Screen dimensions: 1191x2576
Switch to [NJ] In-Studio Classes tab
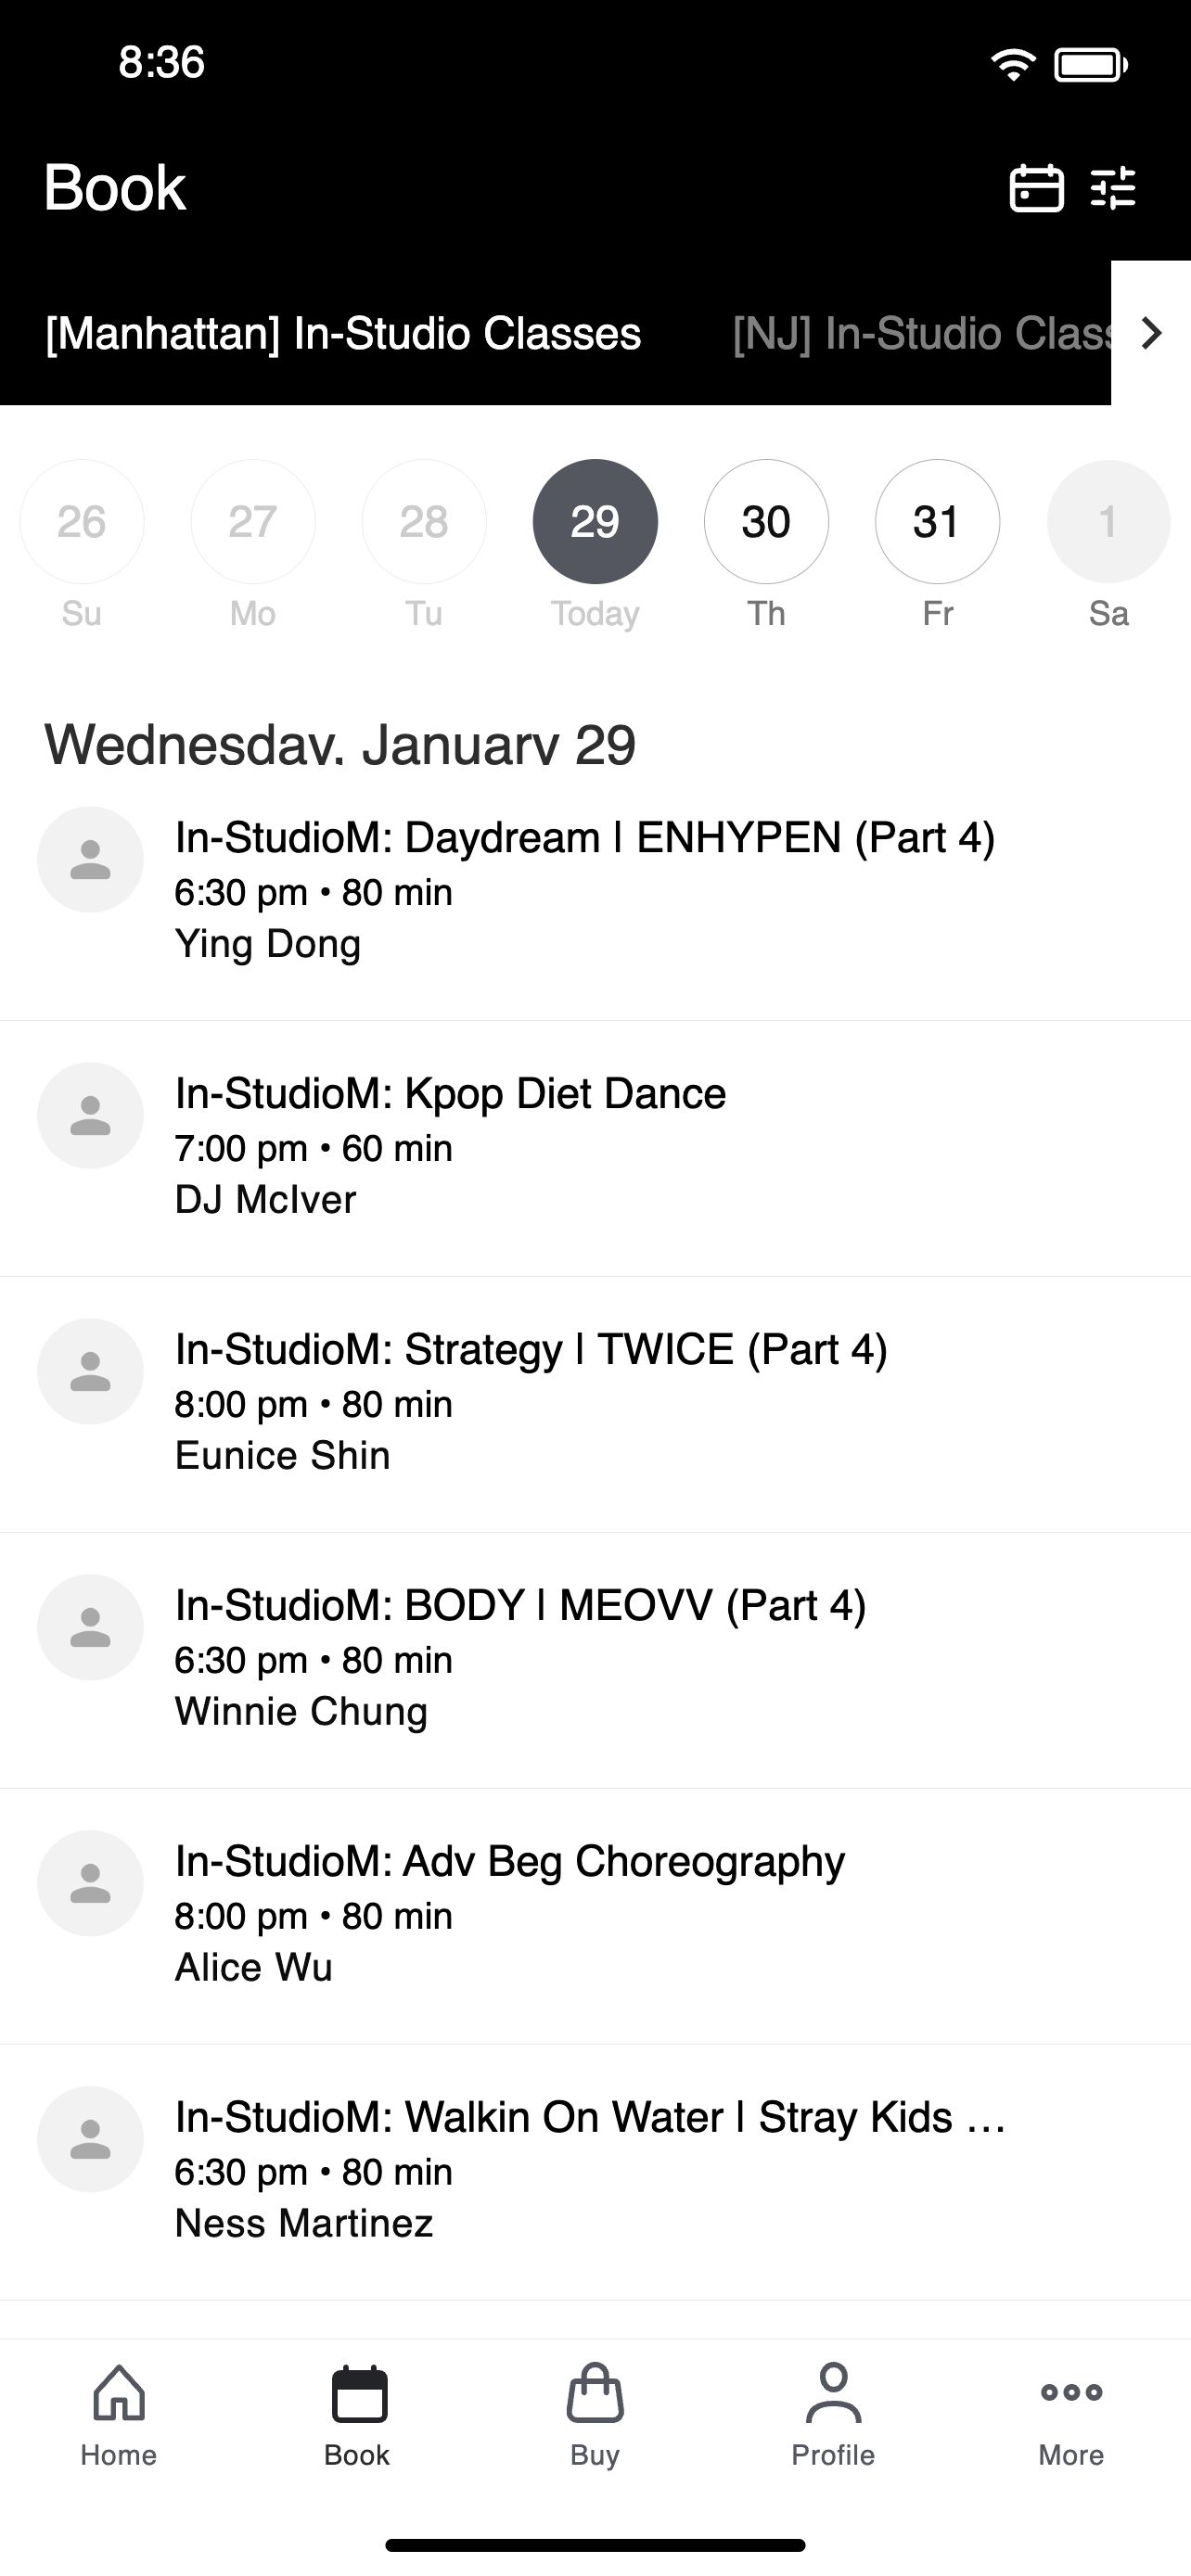click(x=921, y=333)
